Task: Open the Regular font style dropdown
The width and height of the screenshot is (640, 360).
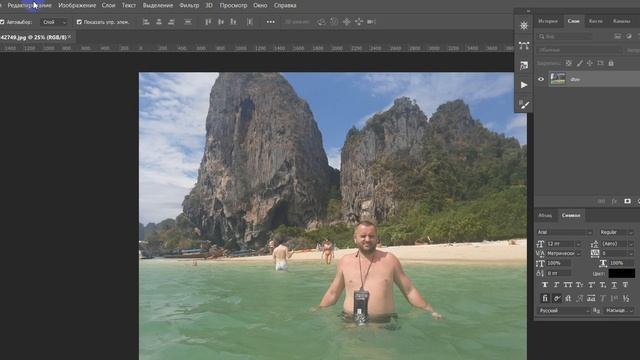Action: point(616,232)
